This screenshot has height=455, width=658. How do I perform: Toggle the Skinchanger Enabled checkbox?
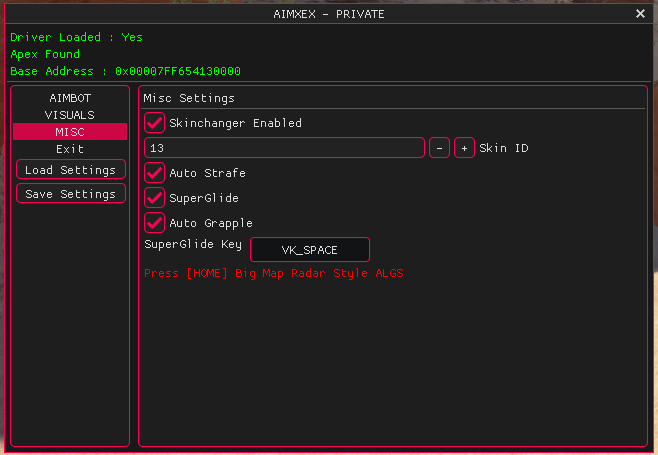click(155, 123)
